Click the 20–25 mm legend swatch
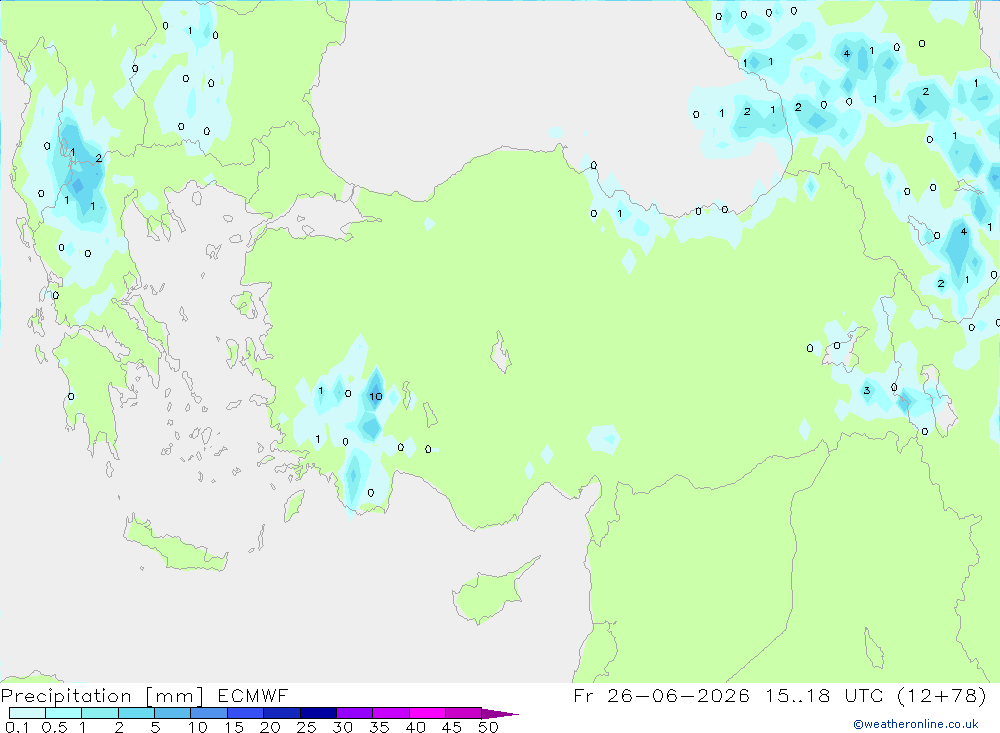This screenshot has height=733, width=1000. point(282,713)
